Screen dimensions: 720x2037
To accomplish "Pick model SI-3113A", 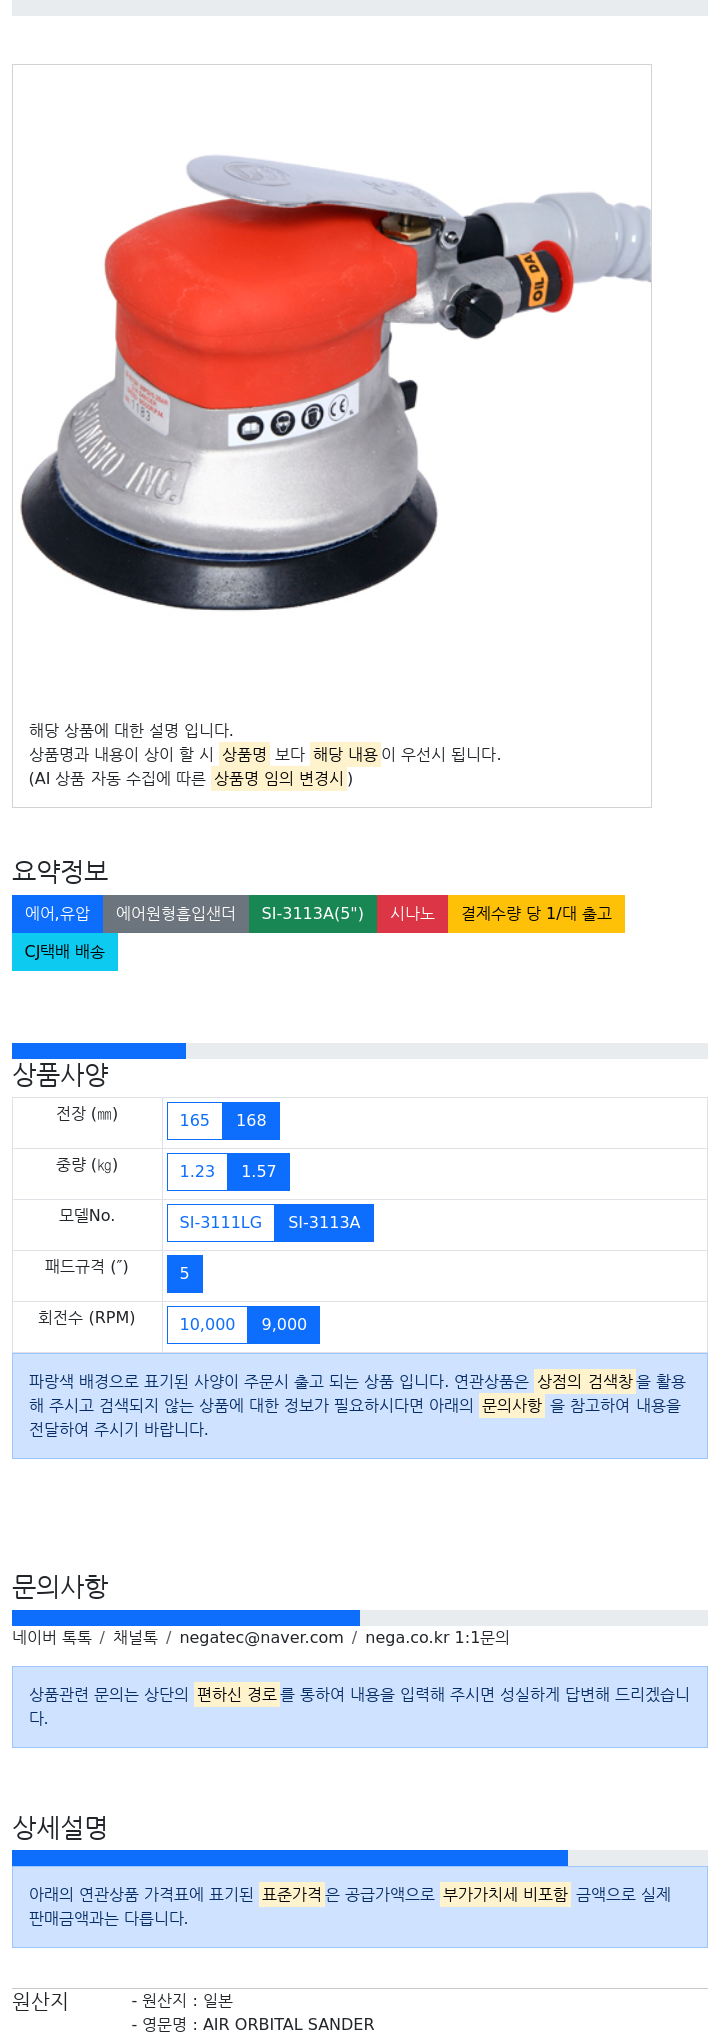I will [324, 1223].
